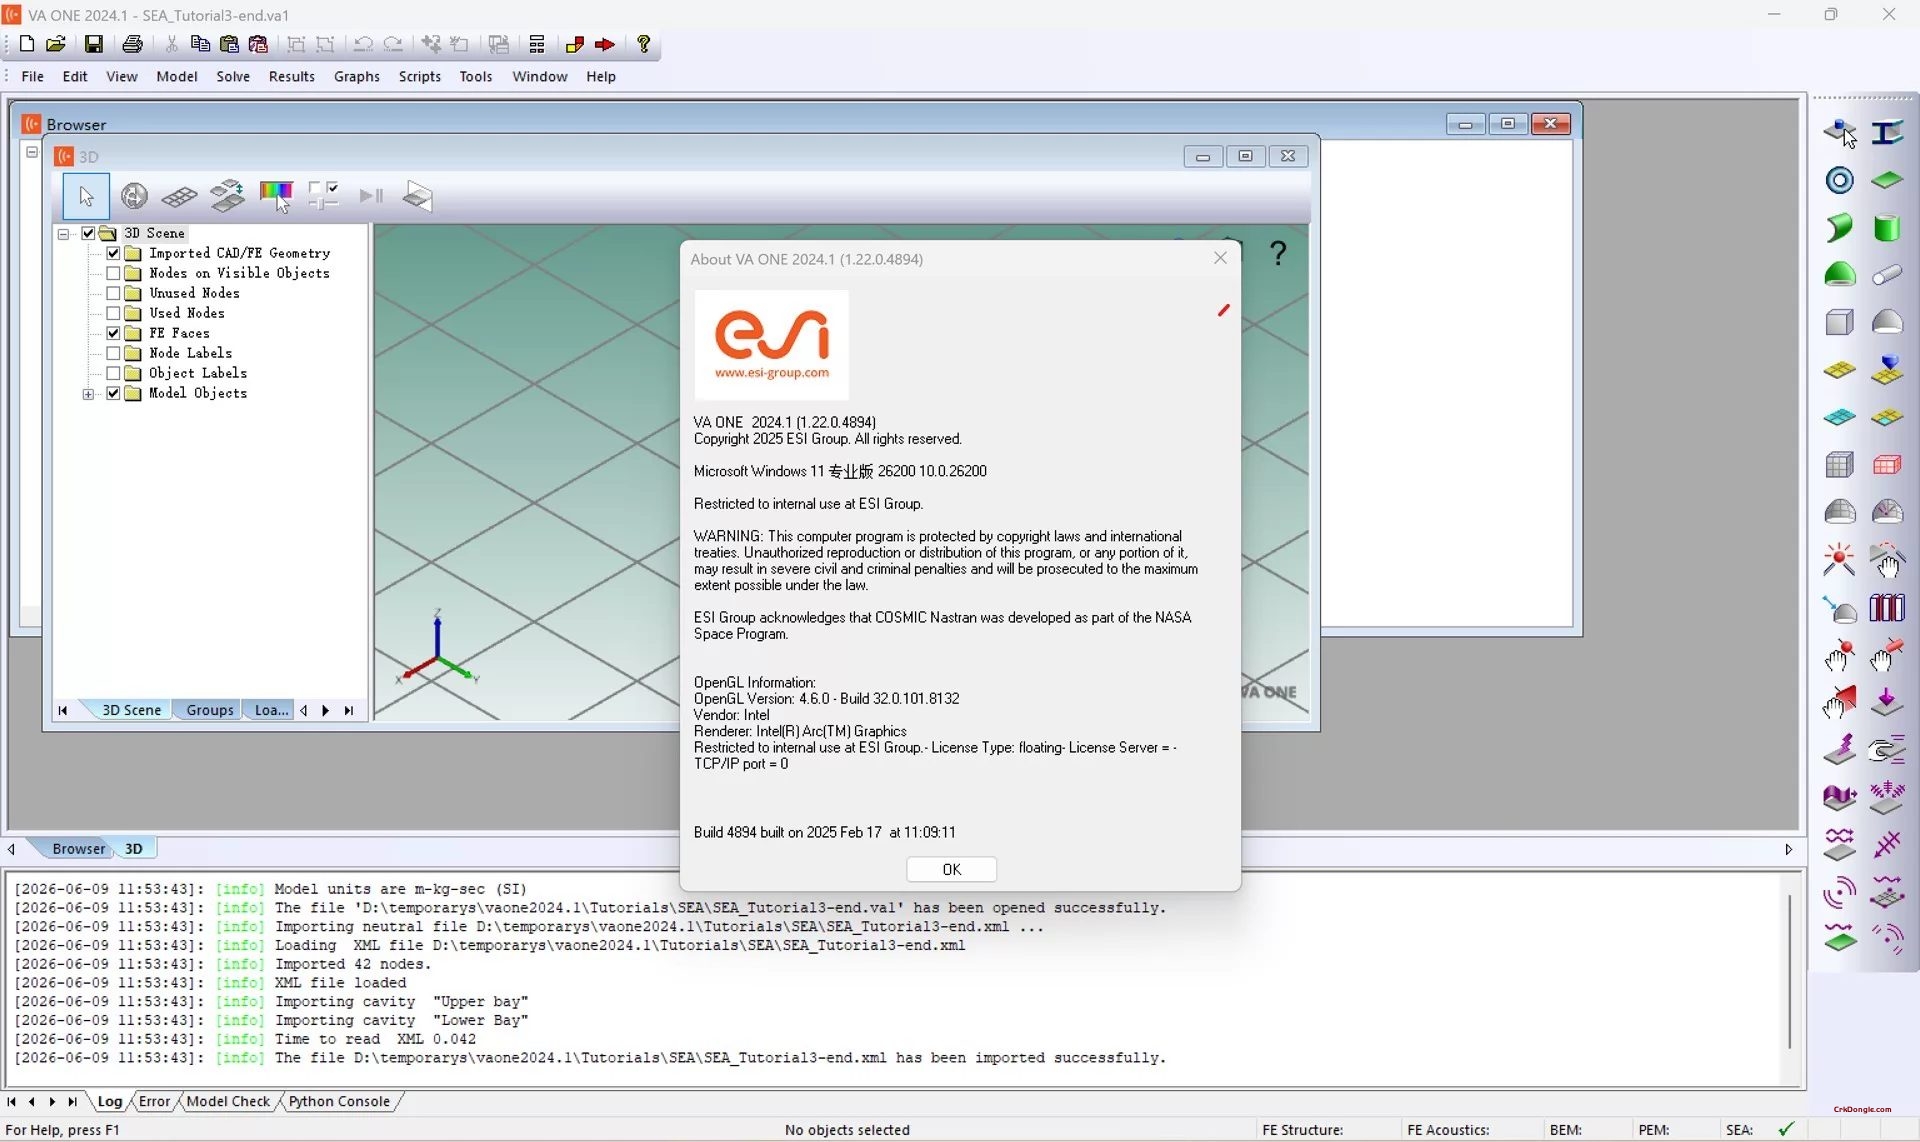
Task: Click the ESI logo in About dialog
Action: (772, 345)
